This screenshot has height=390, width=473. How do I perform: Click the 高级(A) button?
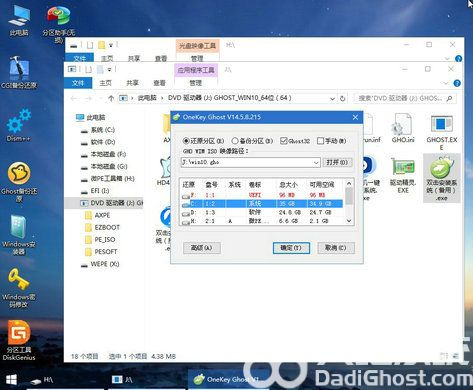(x=202, y=248)
